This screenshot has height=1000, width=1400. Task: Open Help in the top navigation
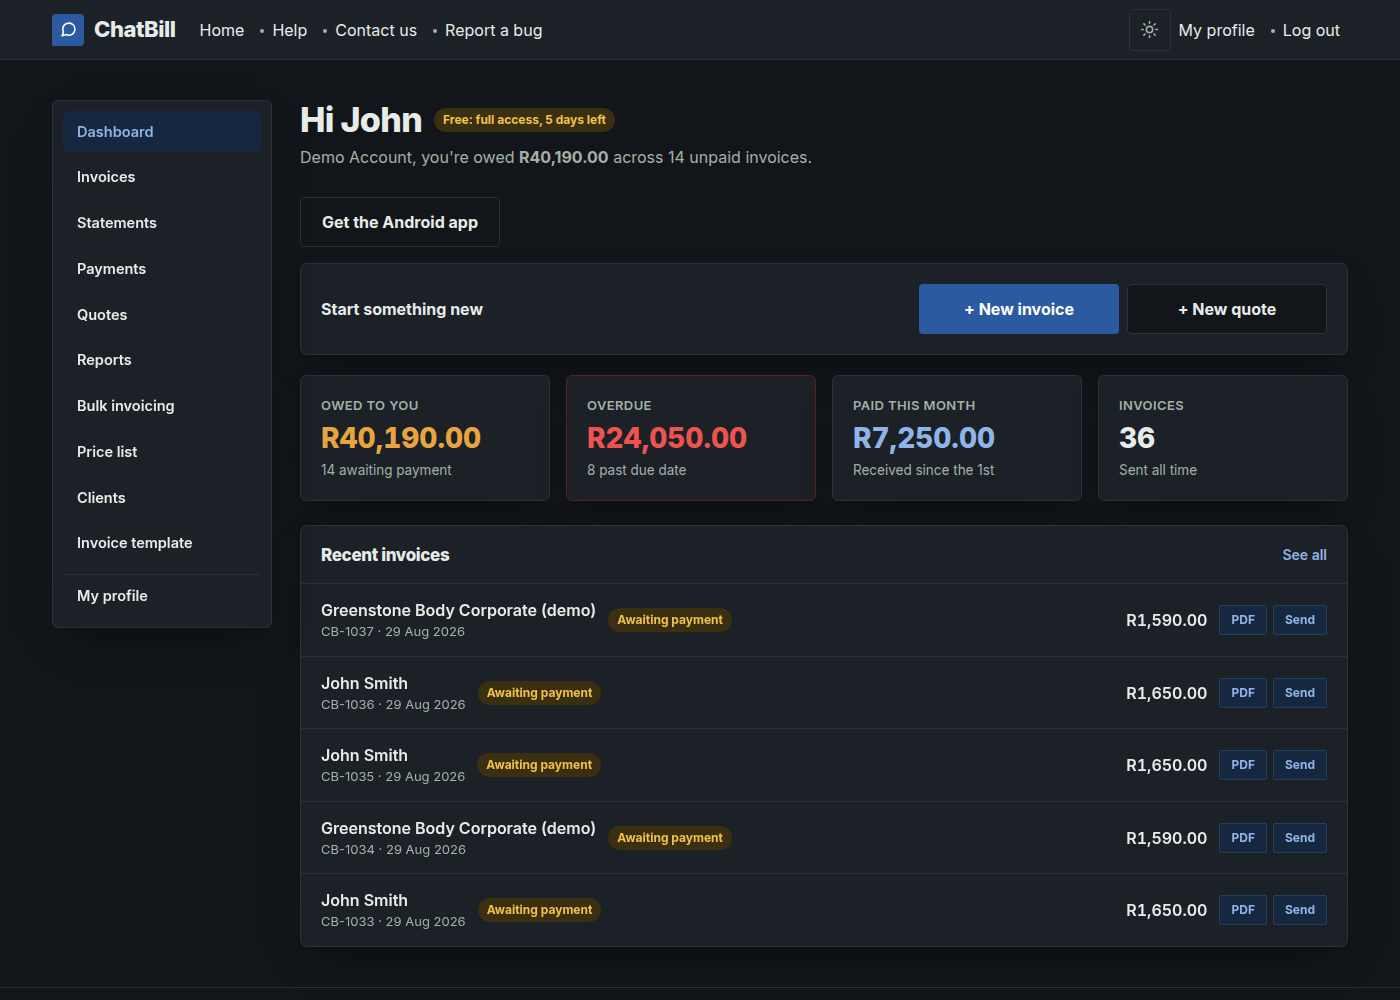coord(290,30)
